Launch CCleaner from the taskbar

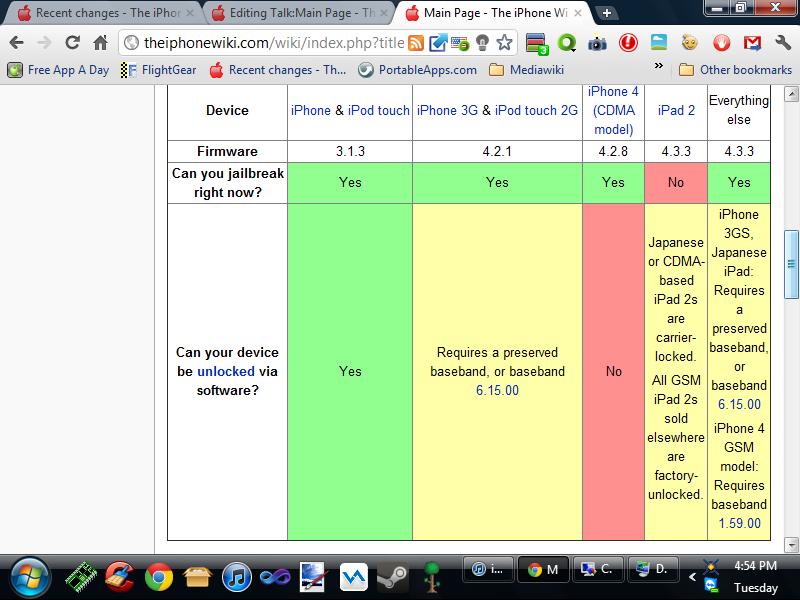click(x=119, y=577)
